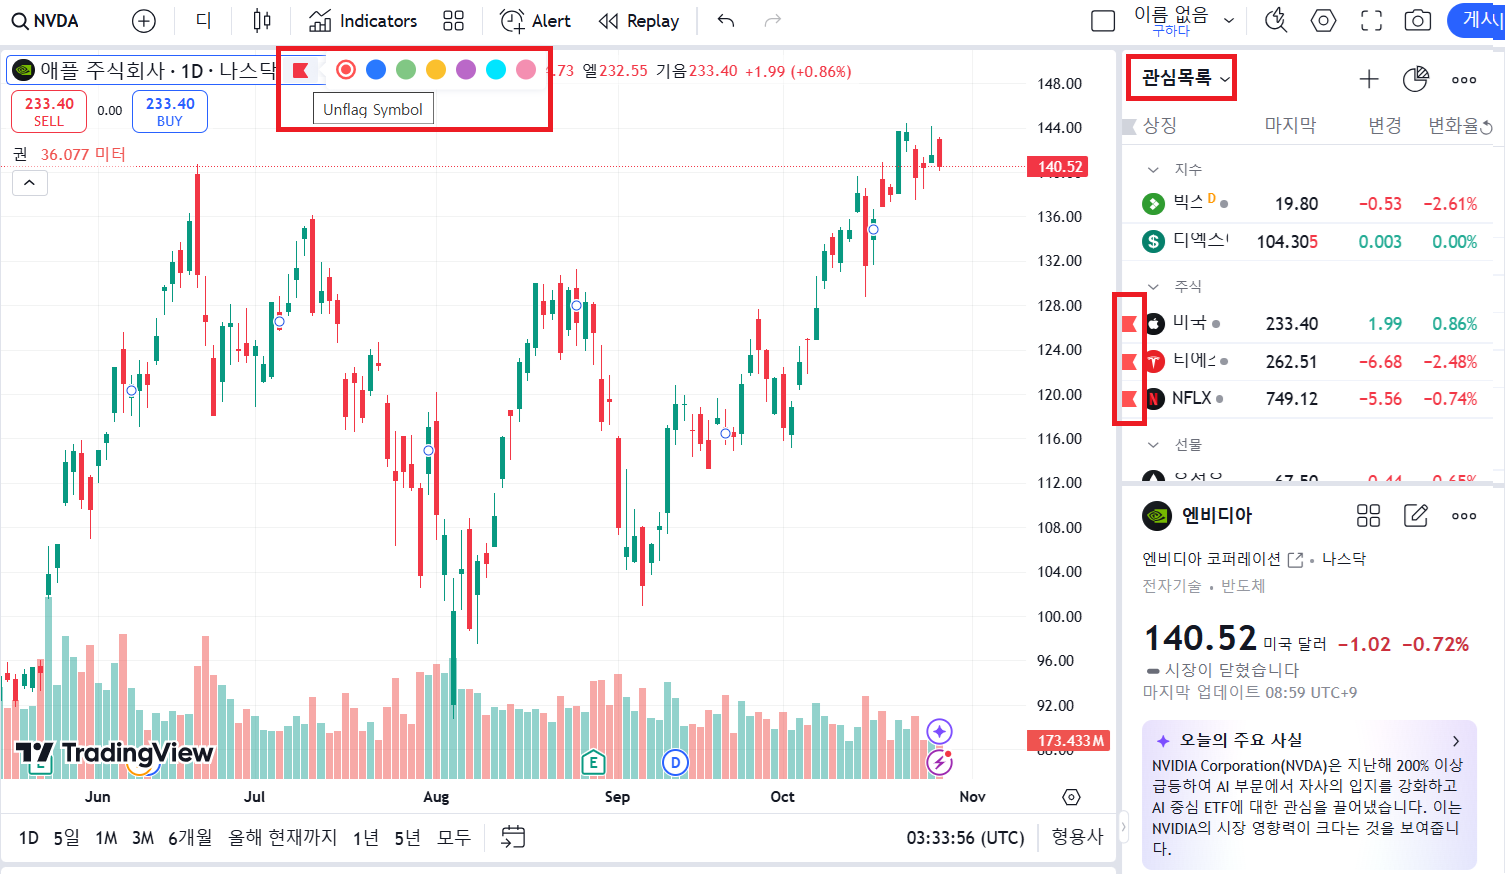Viewport: 1505px width, 874px height.
Task: Open quick search lightning icon
Action: coord(1275,20)
